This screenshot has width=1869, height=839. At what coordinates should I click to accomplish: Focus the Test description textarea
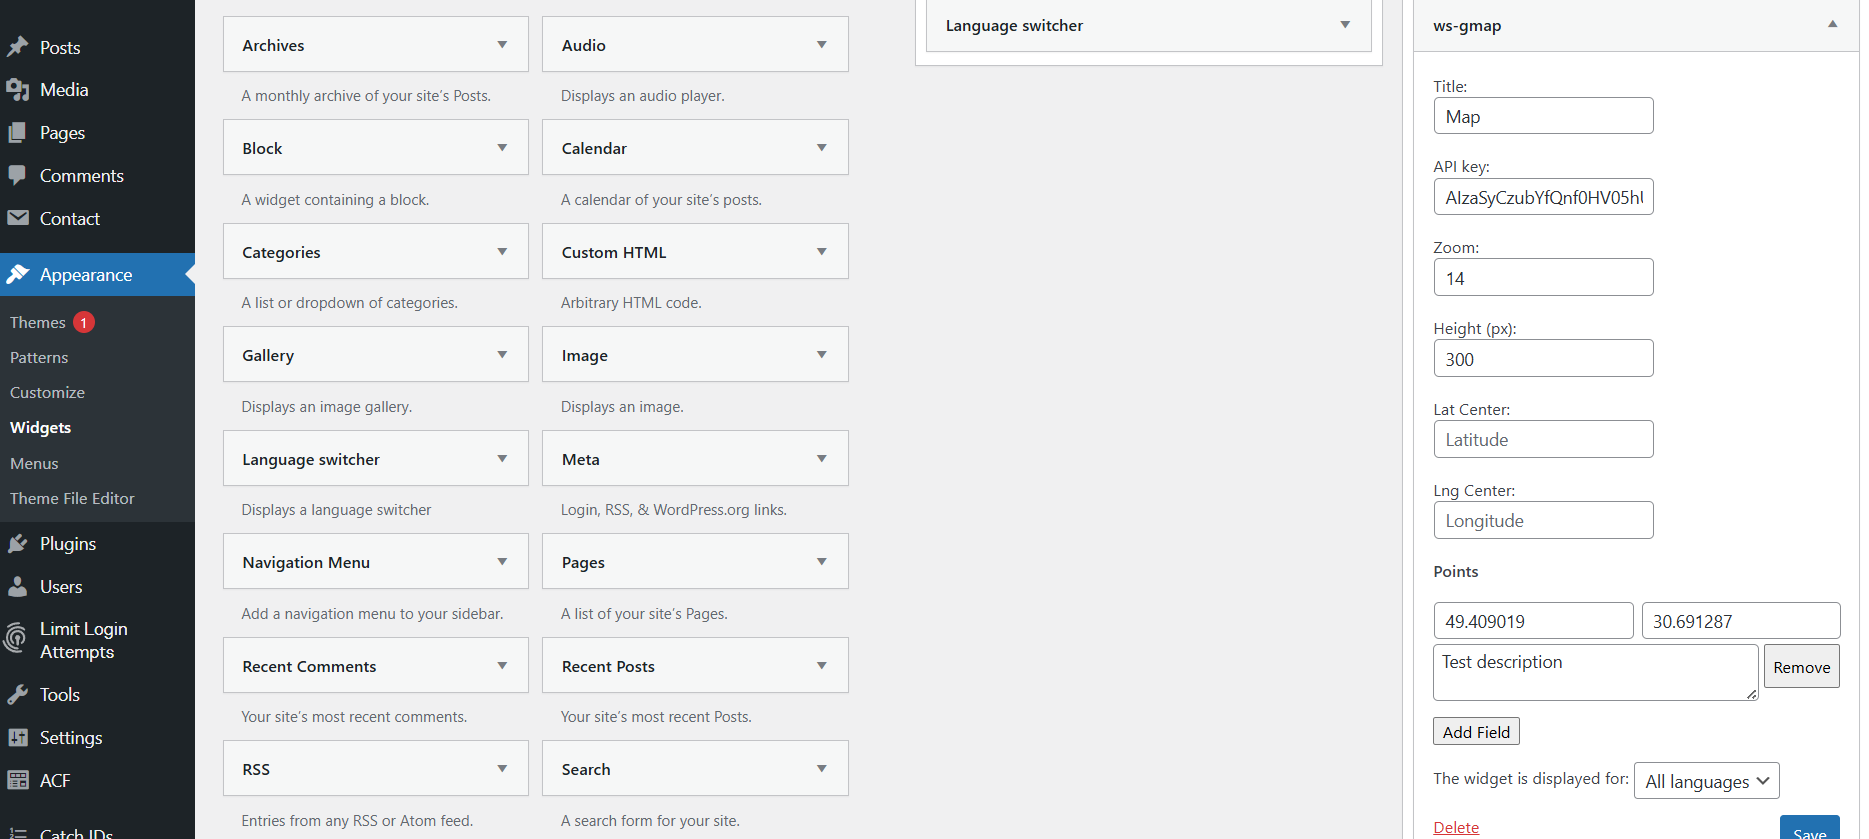(1595, 672)
